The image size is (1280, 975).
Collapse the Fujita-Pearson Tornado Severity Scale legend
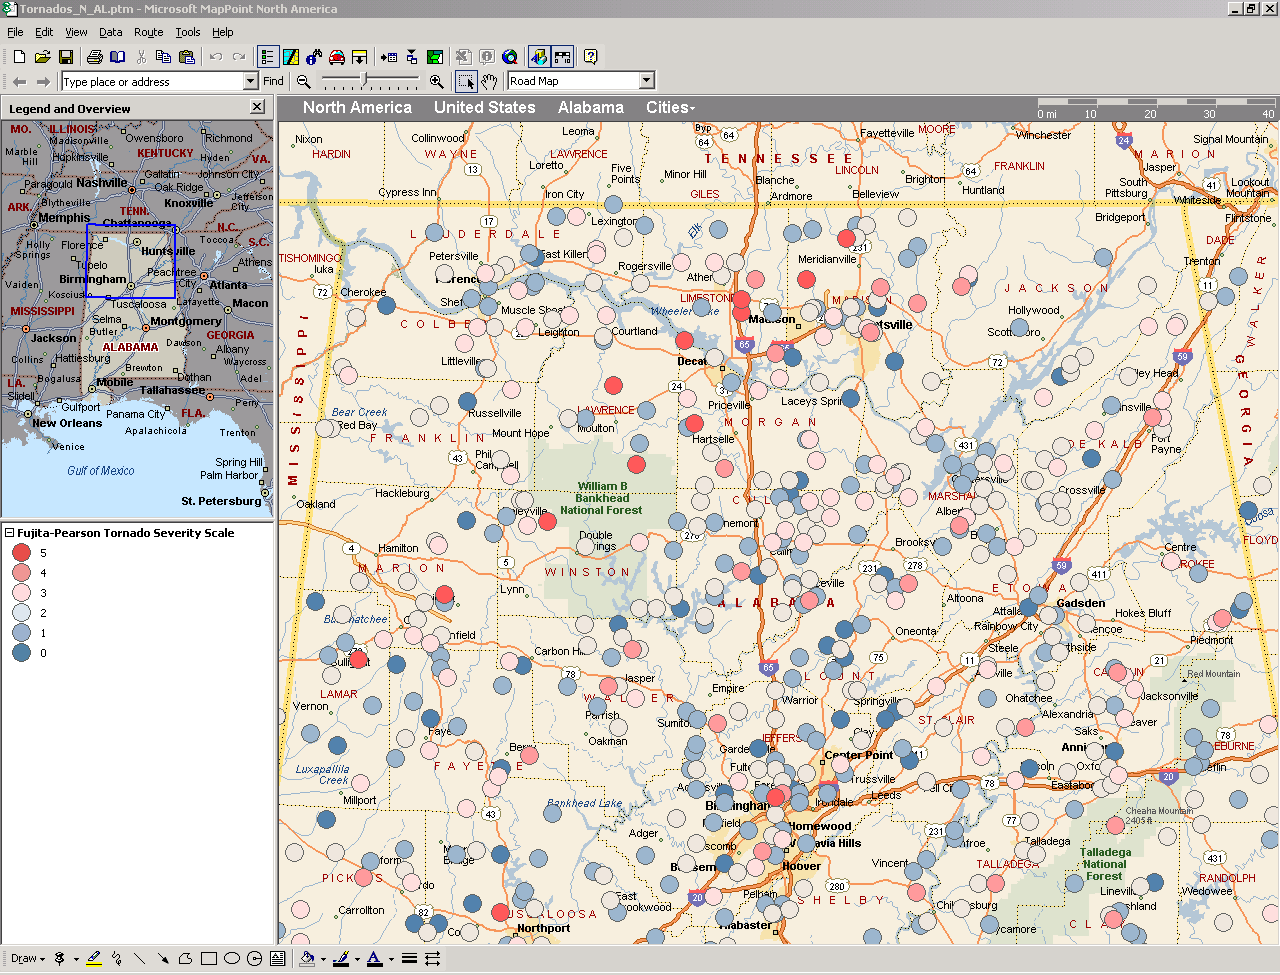9,533
